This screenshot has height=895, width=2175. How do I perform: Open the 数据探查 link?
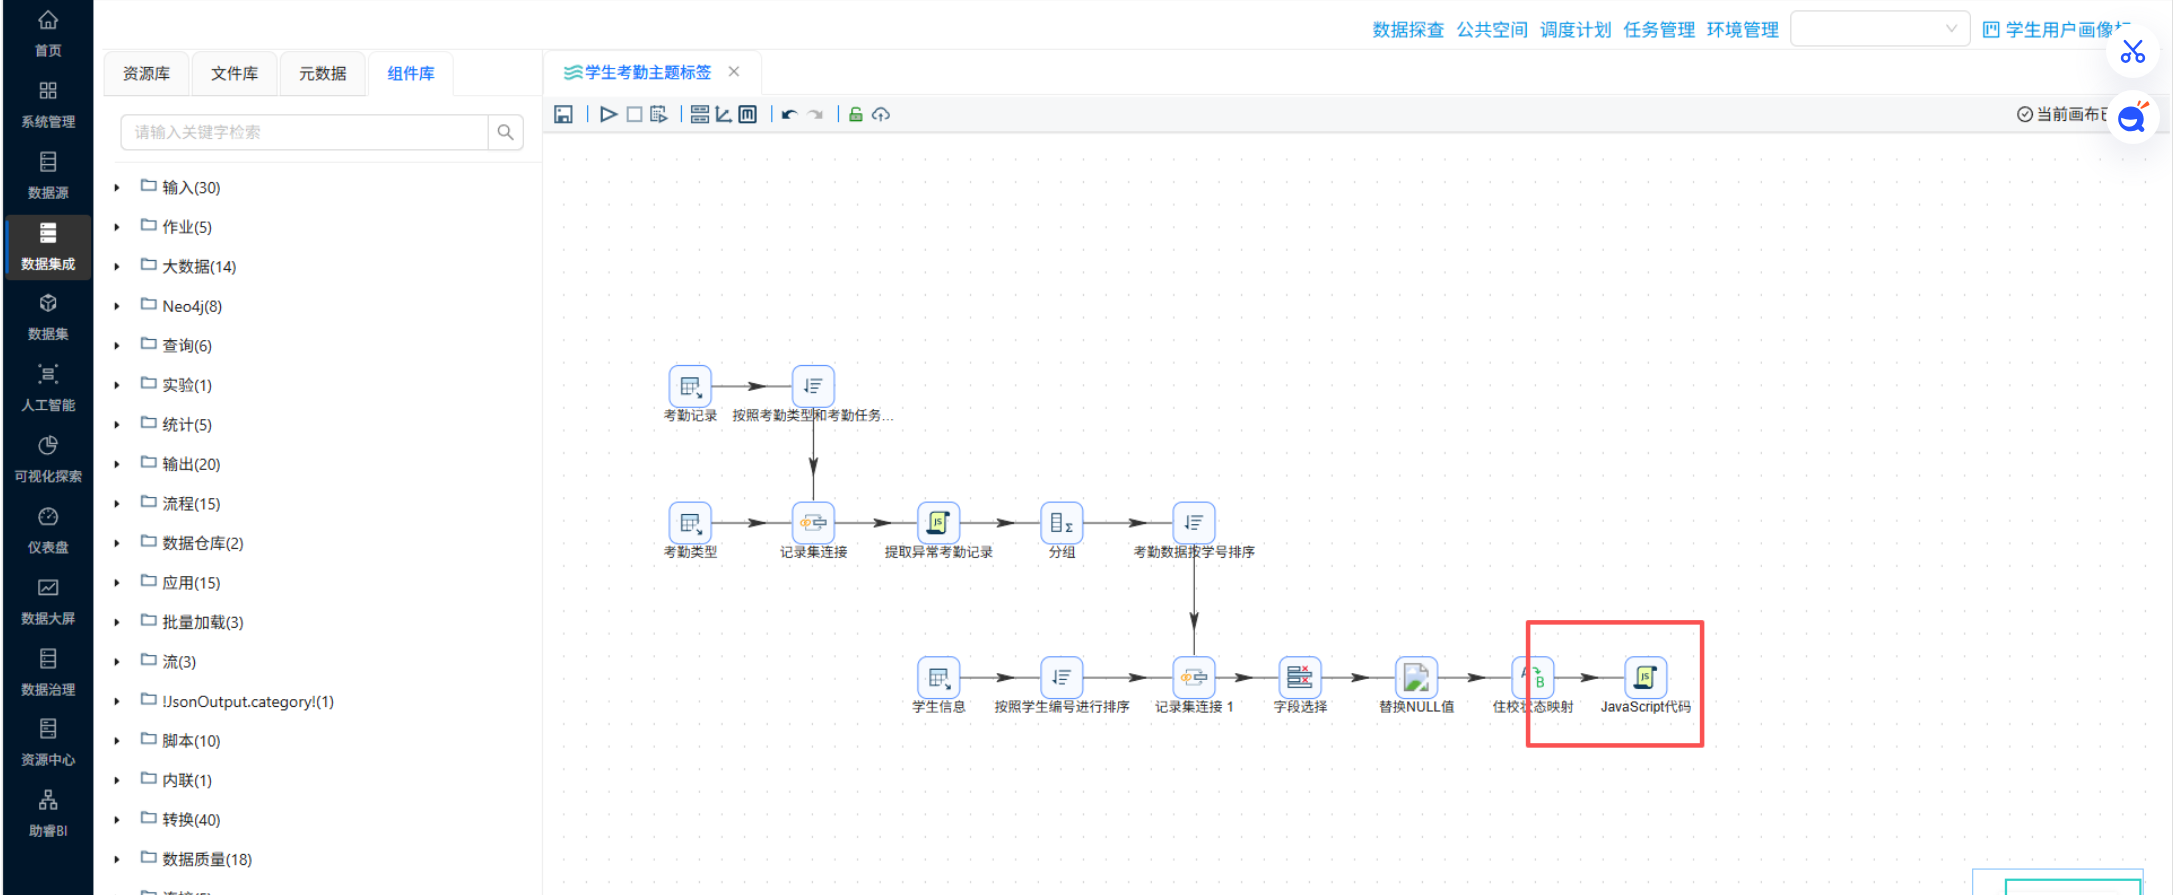(1408, 30)
